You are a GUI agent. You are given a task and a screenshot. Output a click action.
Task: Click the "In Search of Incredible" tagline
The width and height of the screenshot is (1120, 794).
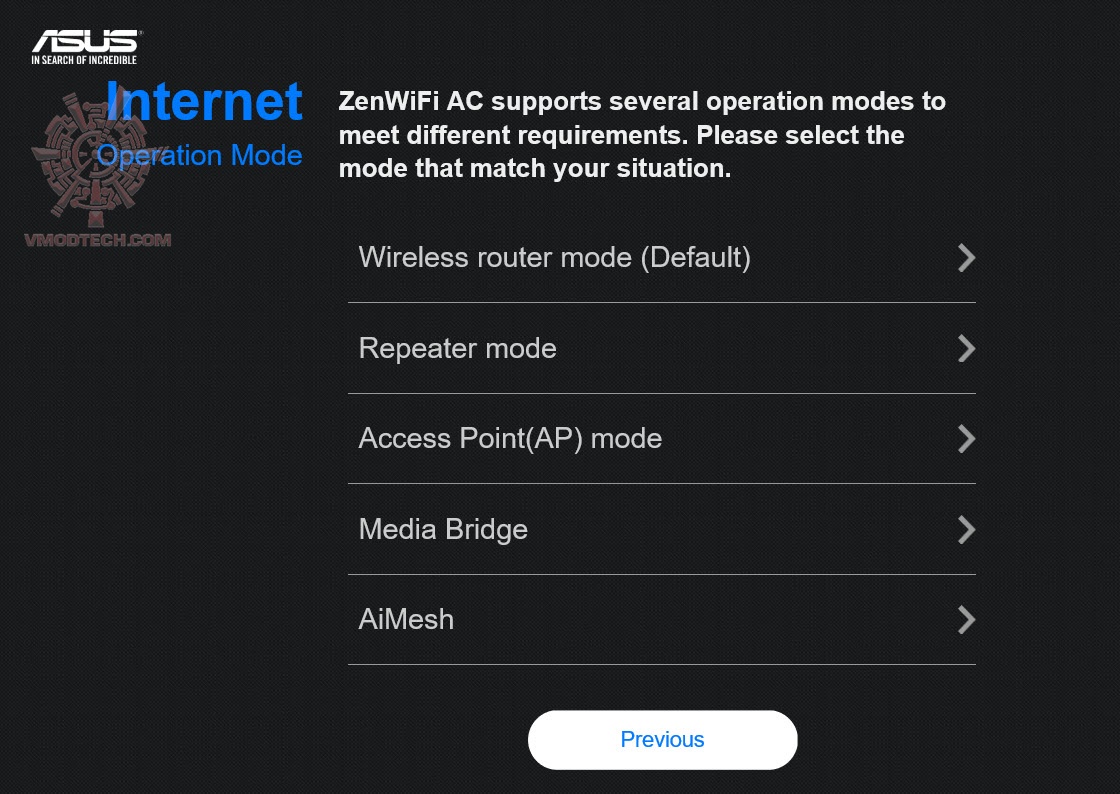(85, 60)
